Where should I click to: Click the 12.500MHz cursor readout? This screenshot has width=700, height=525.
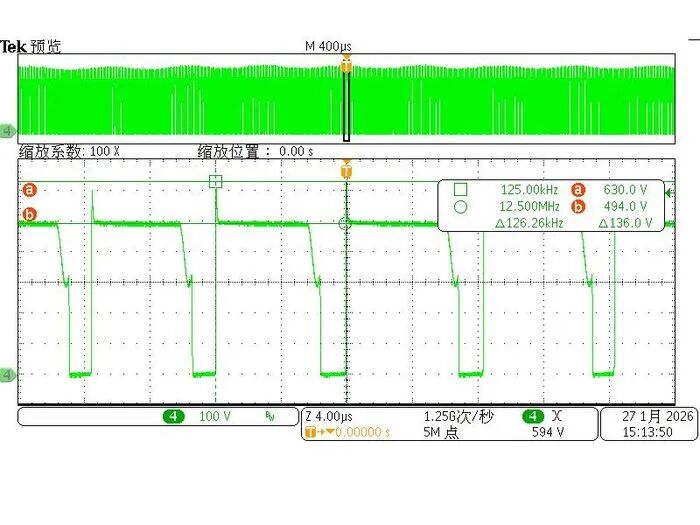click(x=529, y=207)
